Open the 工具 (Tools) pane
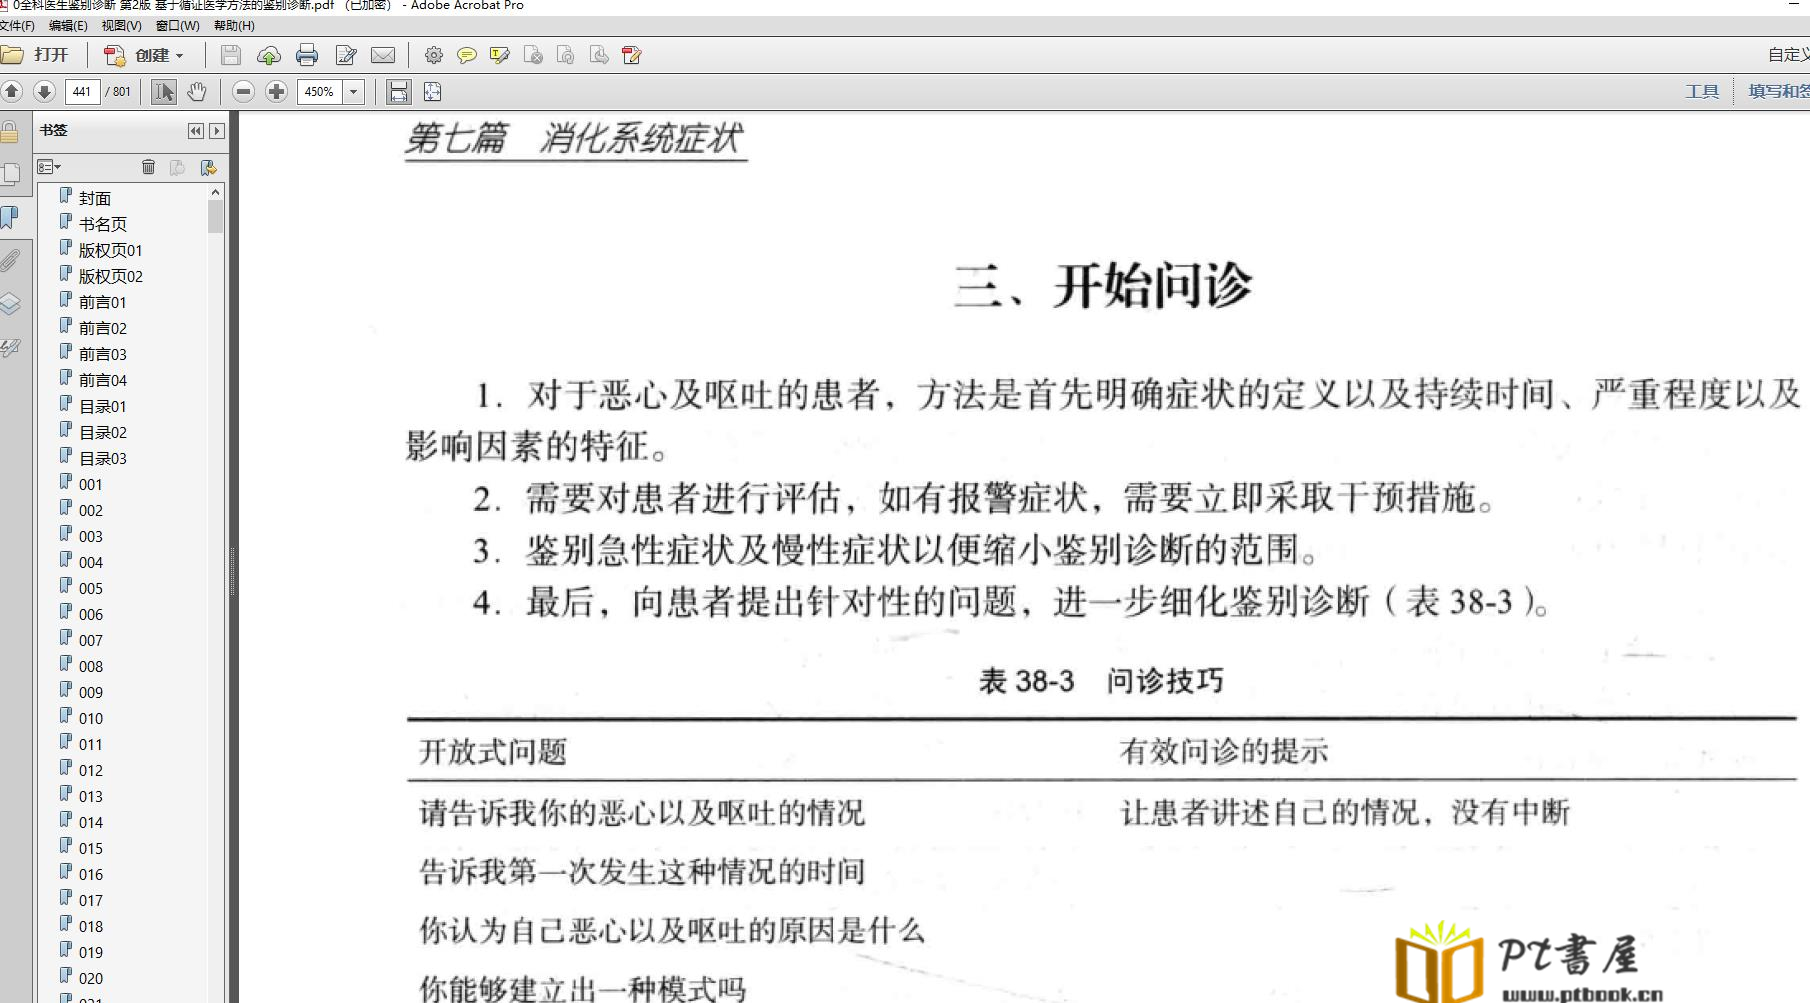 [x=1701, y=92]
